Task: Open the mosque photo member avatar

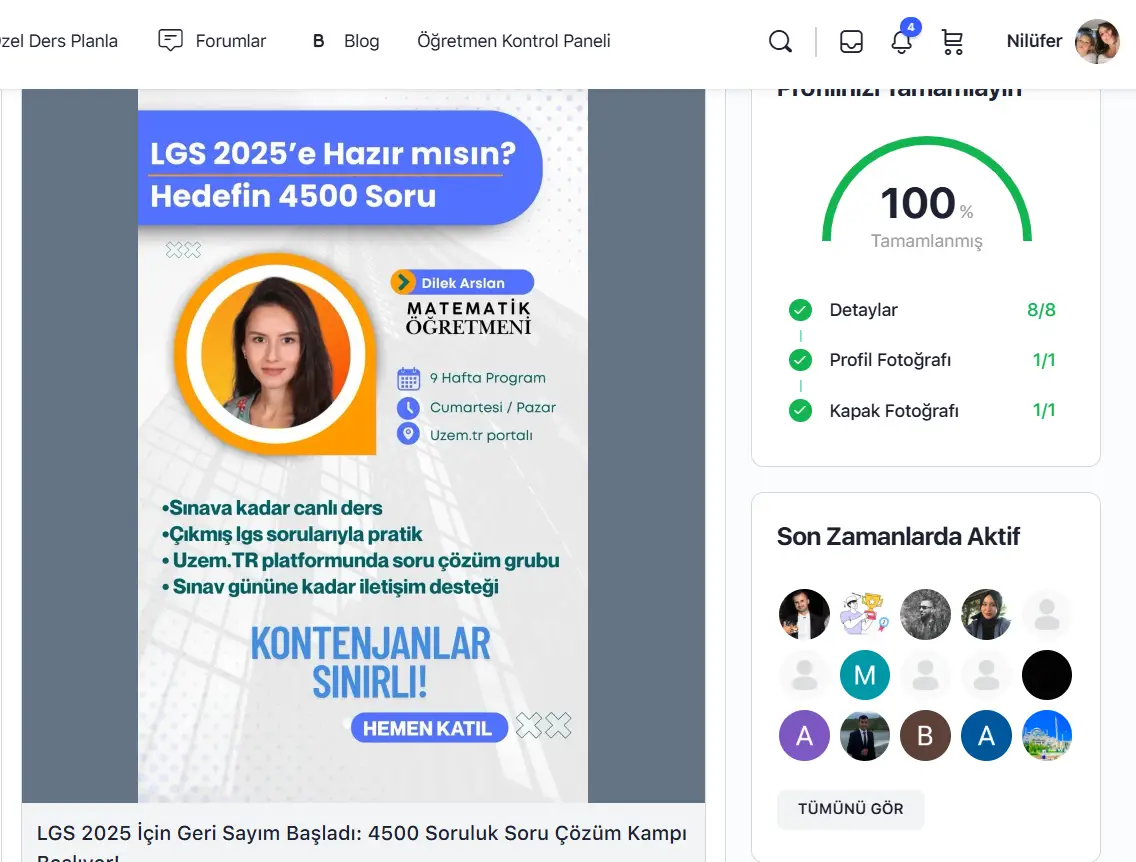Action: tap(1047, 736)
